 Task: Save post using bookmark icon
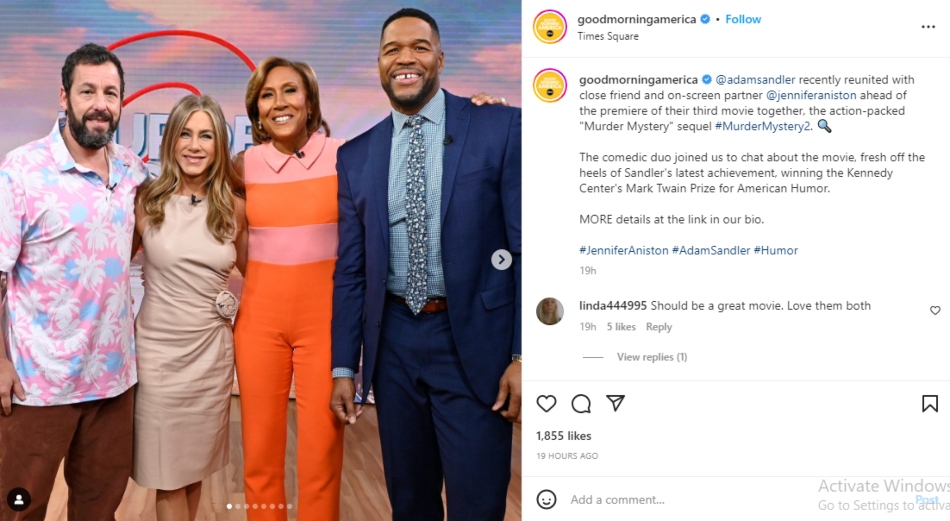930,403
